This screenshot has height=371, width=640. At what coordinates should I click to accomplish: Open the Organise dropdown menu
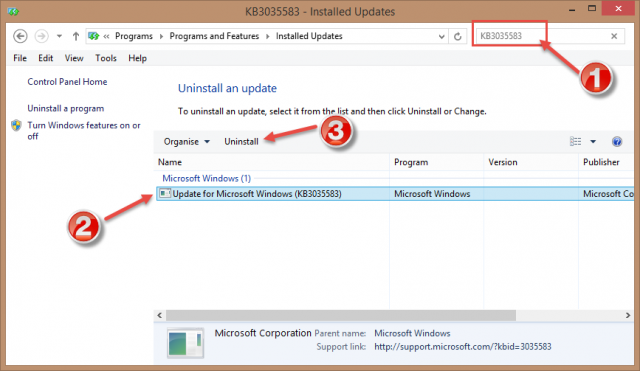point(187,142)
